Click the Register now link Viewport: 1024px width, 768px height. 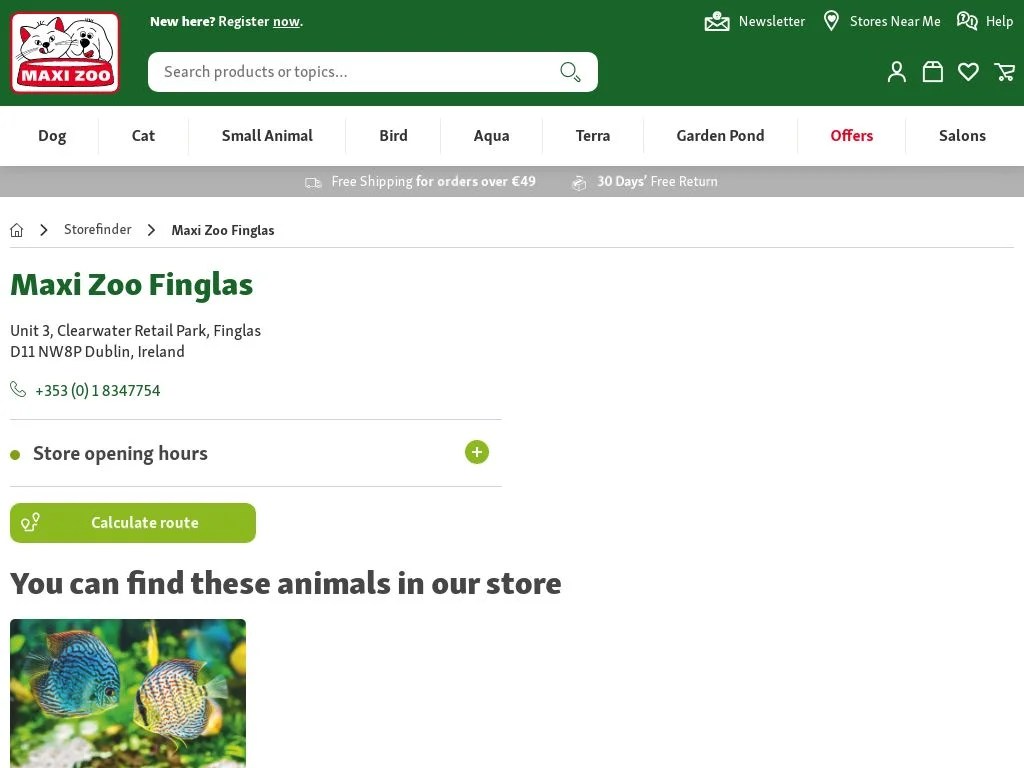pyautogui.click(x=287, y=20)
